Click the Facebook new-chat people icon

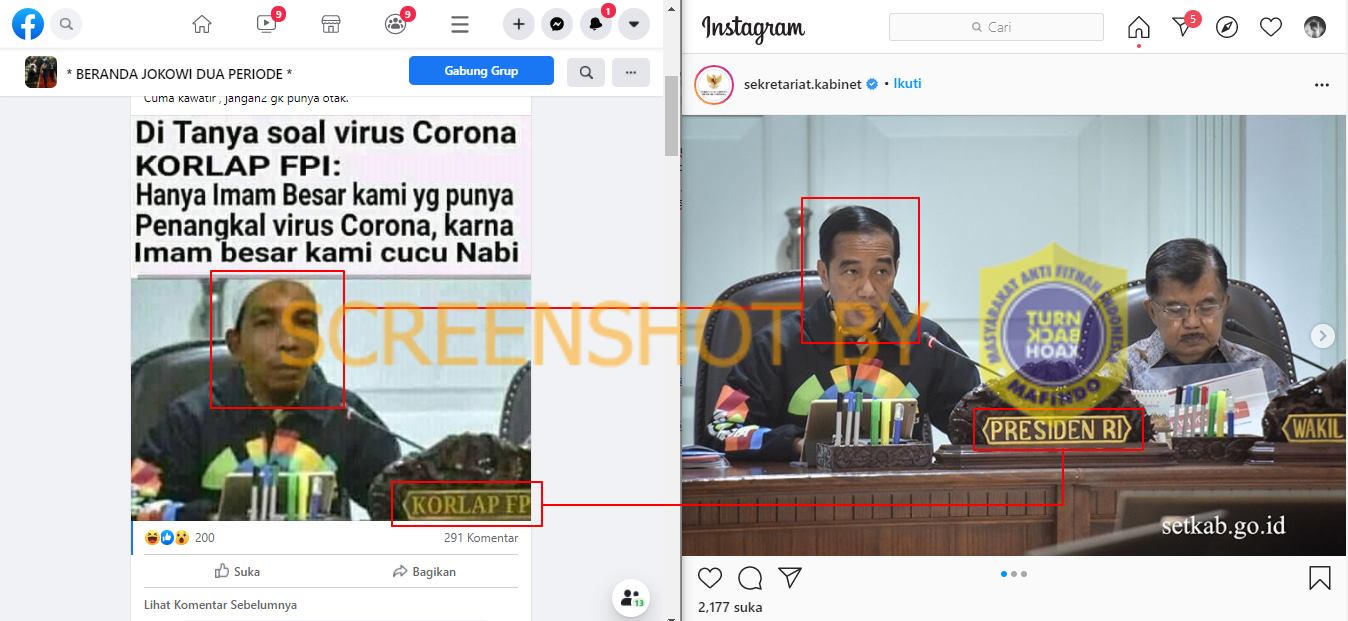631,599
